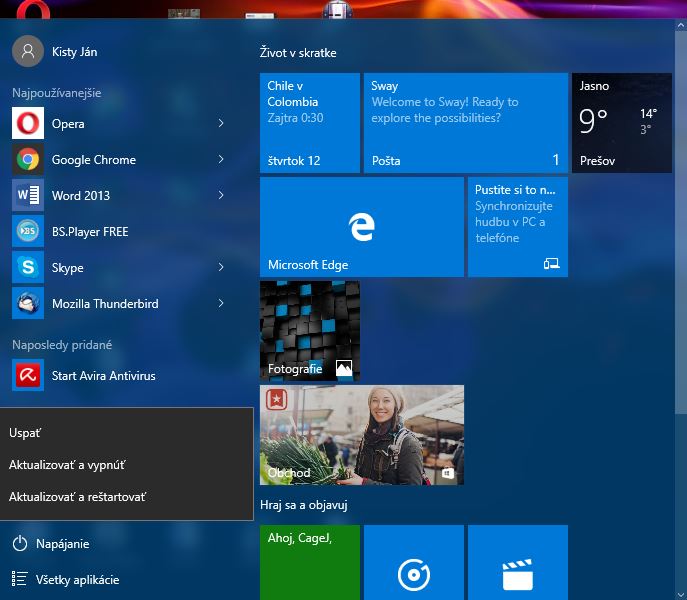Click the Všetky aplikácie label
Screen dimensions: 687x600
78,580
